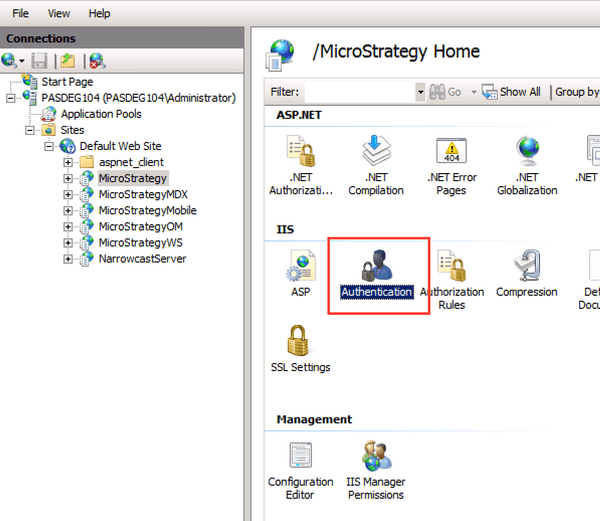Expand the aspnet_client folder
600x521 pixels.
pyautogui.click(x=68, y=163)
